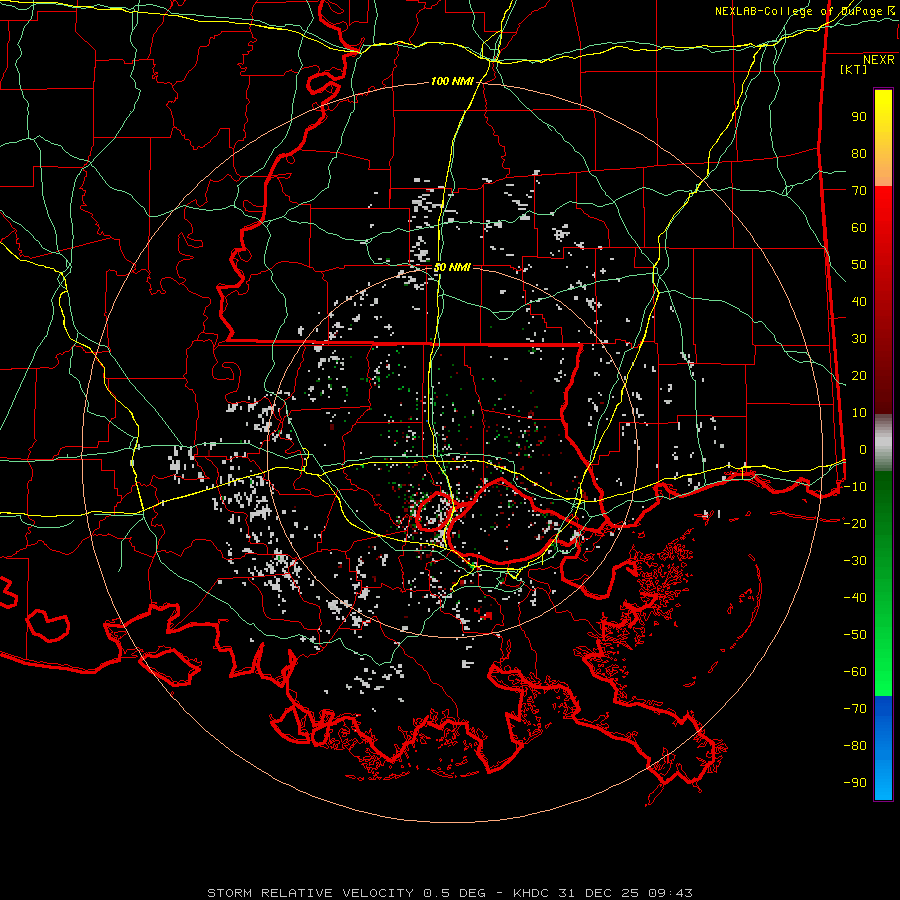The image size is (900, 900).
Task: Select the "60" value on the velocity scale
Action: pos(859,228)
